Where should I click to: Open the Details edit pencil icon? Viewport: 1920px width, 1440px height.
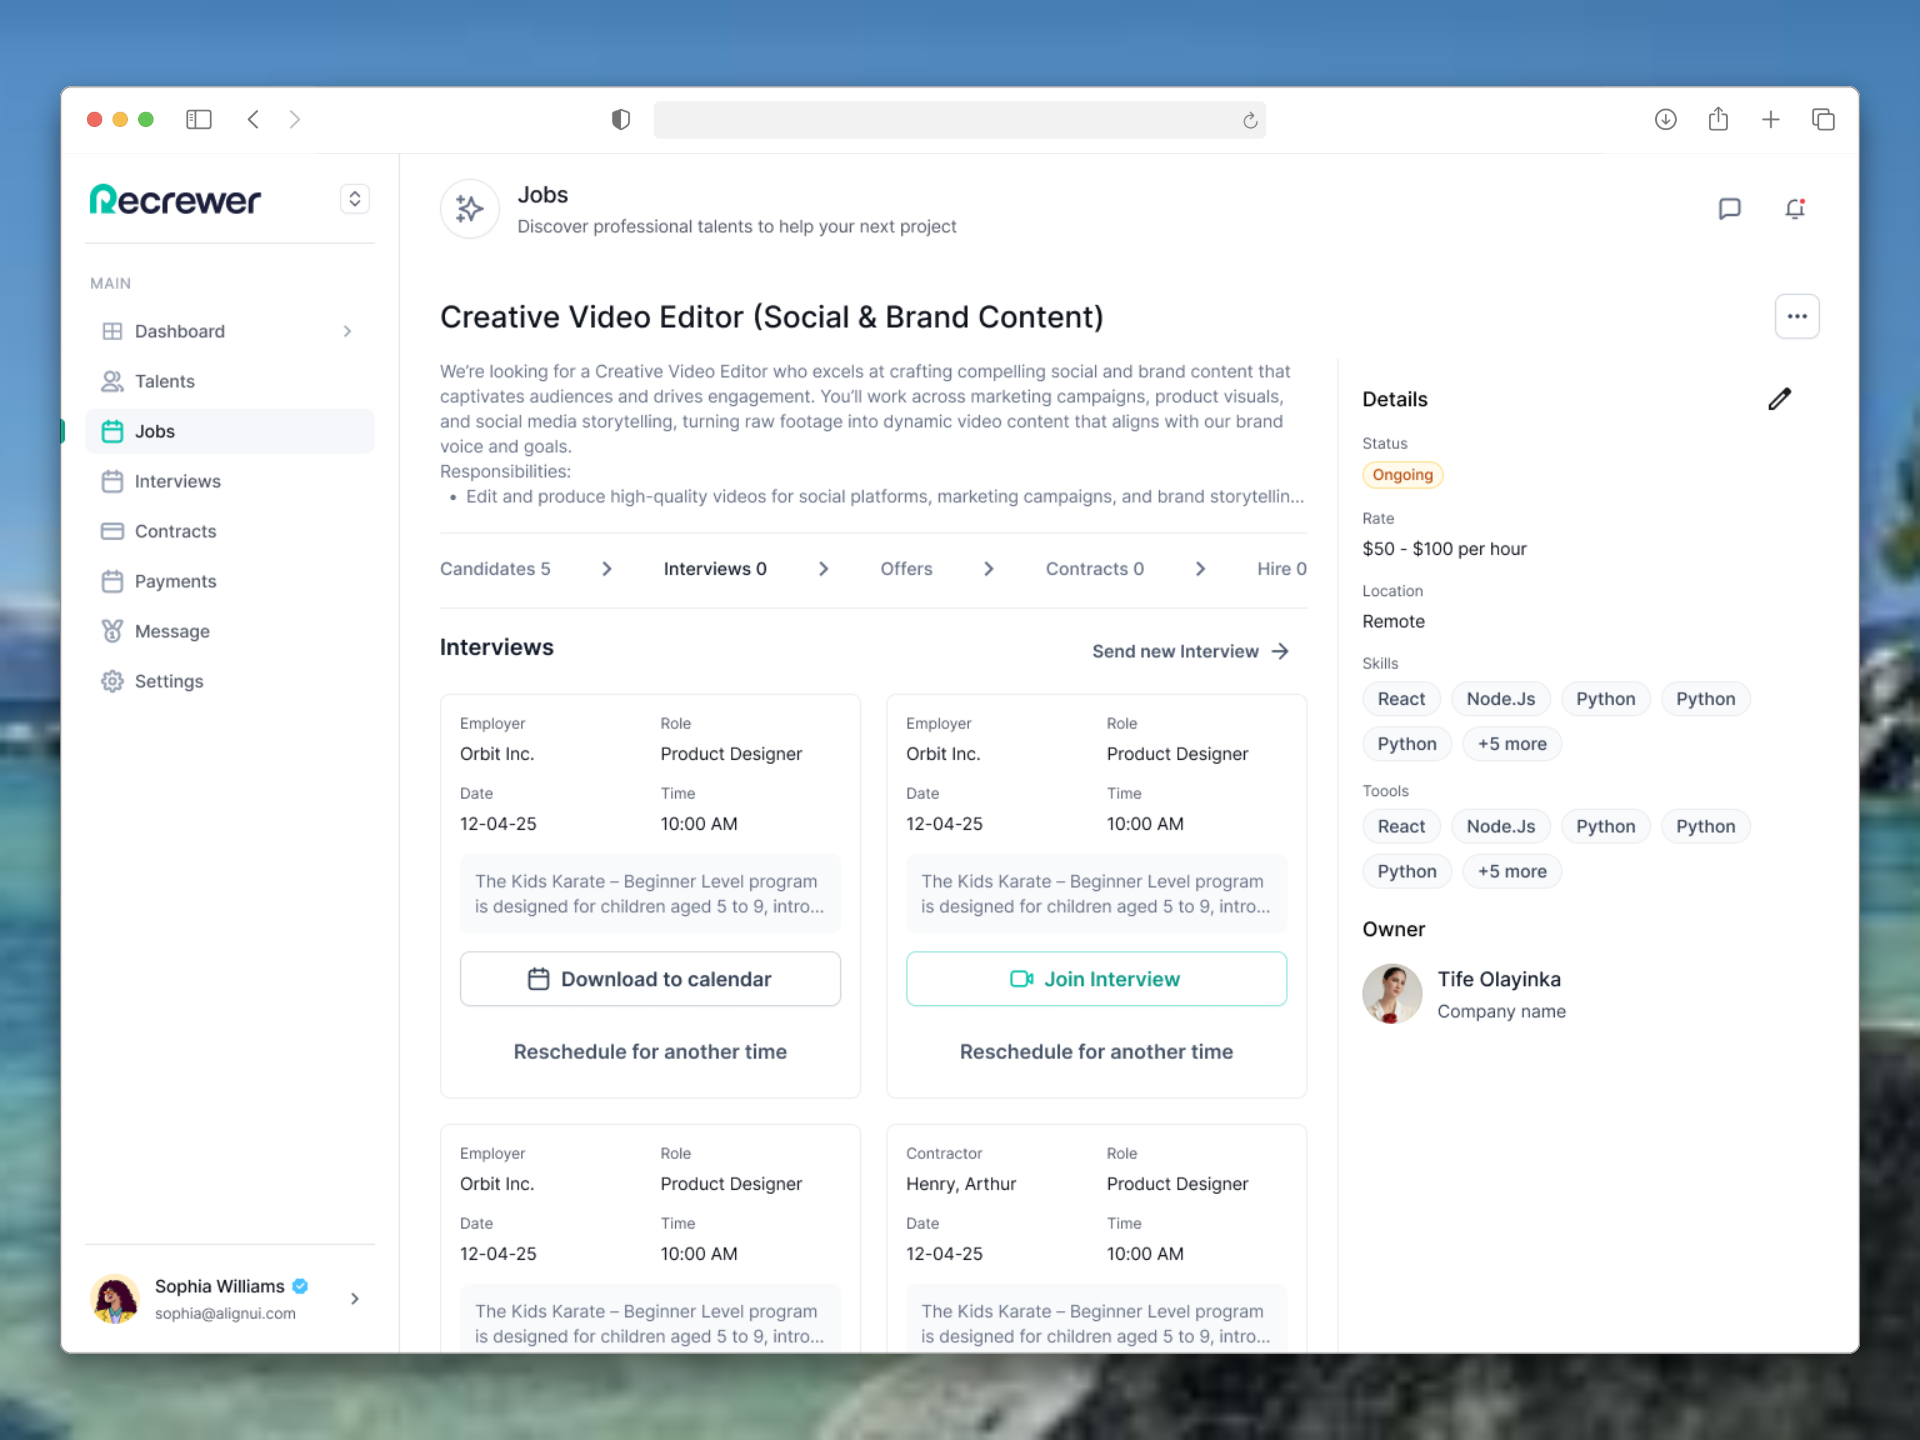pos(1780,399)
